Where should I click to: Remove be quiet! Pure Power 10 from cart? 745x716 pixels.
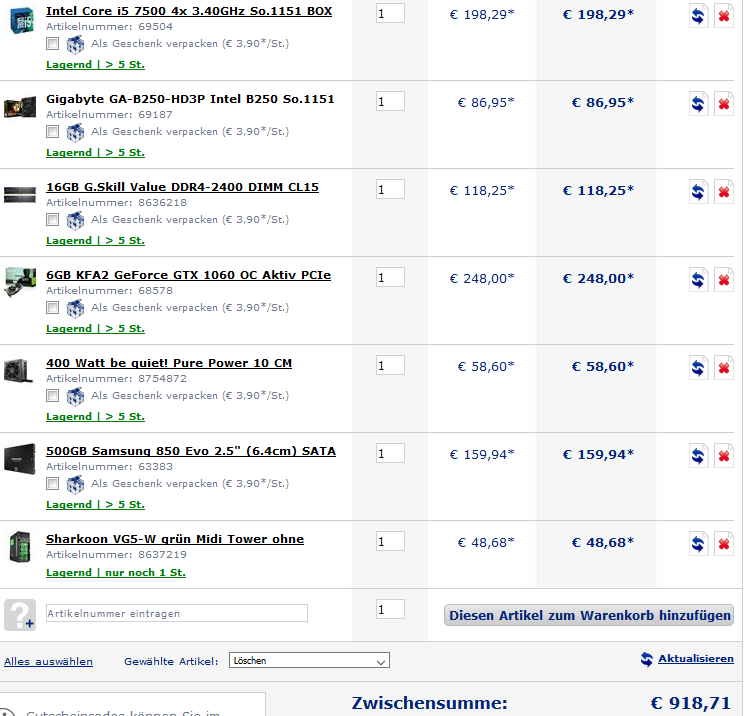[x=724, y=368]
